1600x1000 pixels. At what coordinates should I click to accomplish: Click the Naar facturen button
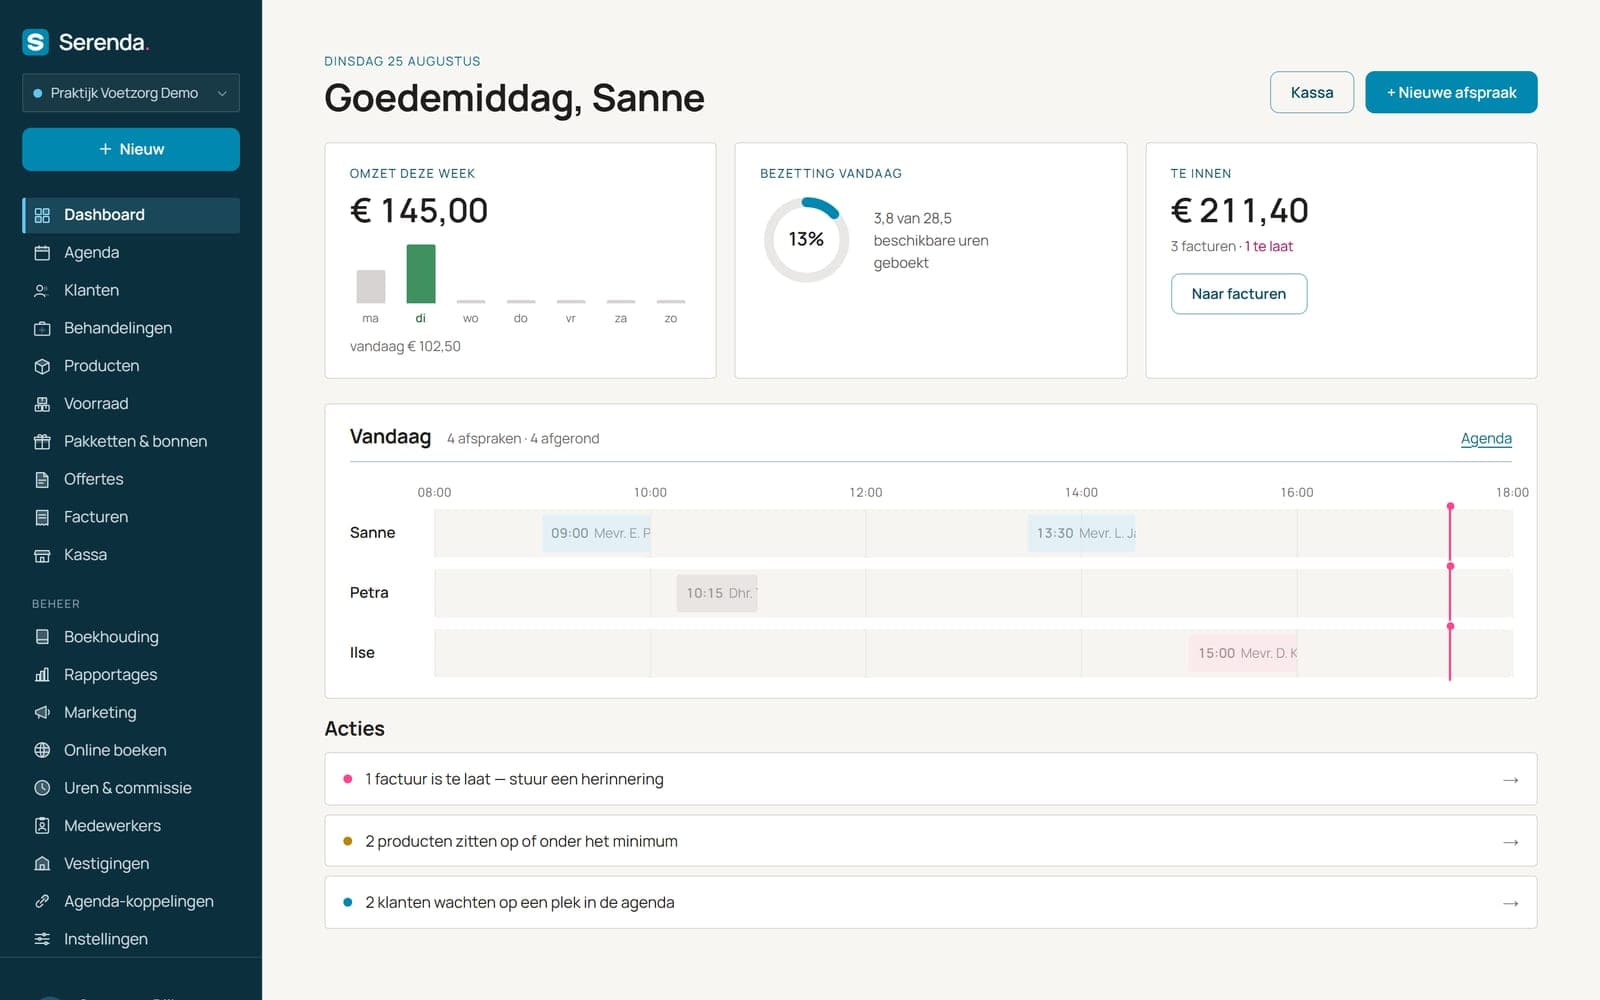[1239, 294]
